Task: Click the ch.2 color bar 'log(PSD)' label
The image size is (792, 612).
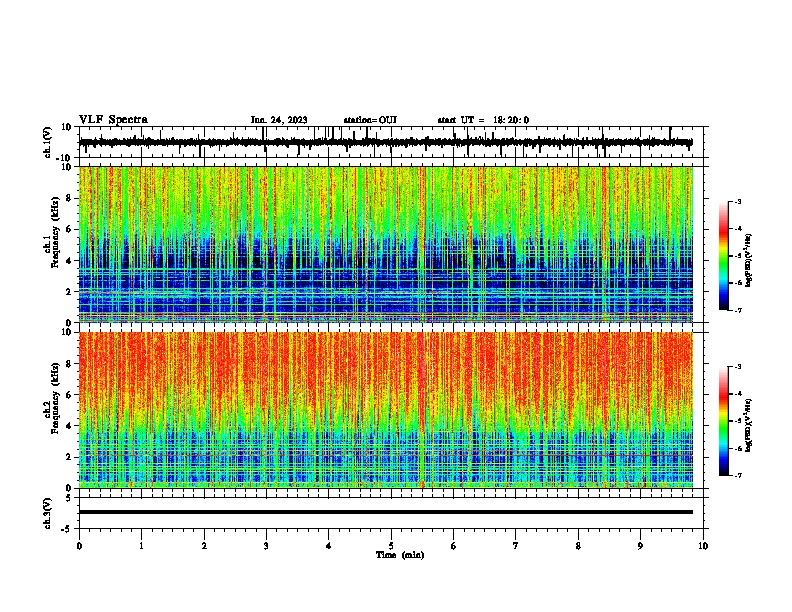Action: coord(749,425)
